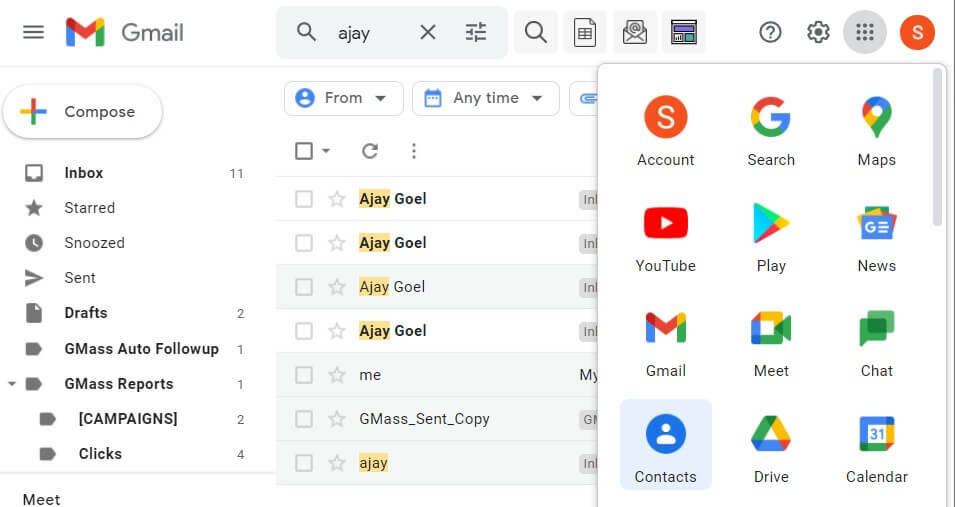Click the Gmail logo
Image resolution: width=955 pixels, height=507 pixels.
click(x=125, y=32)
